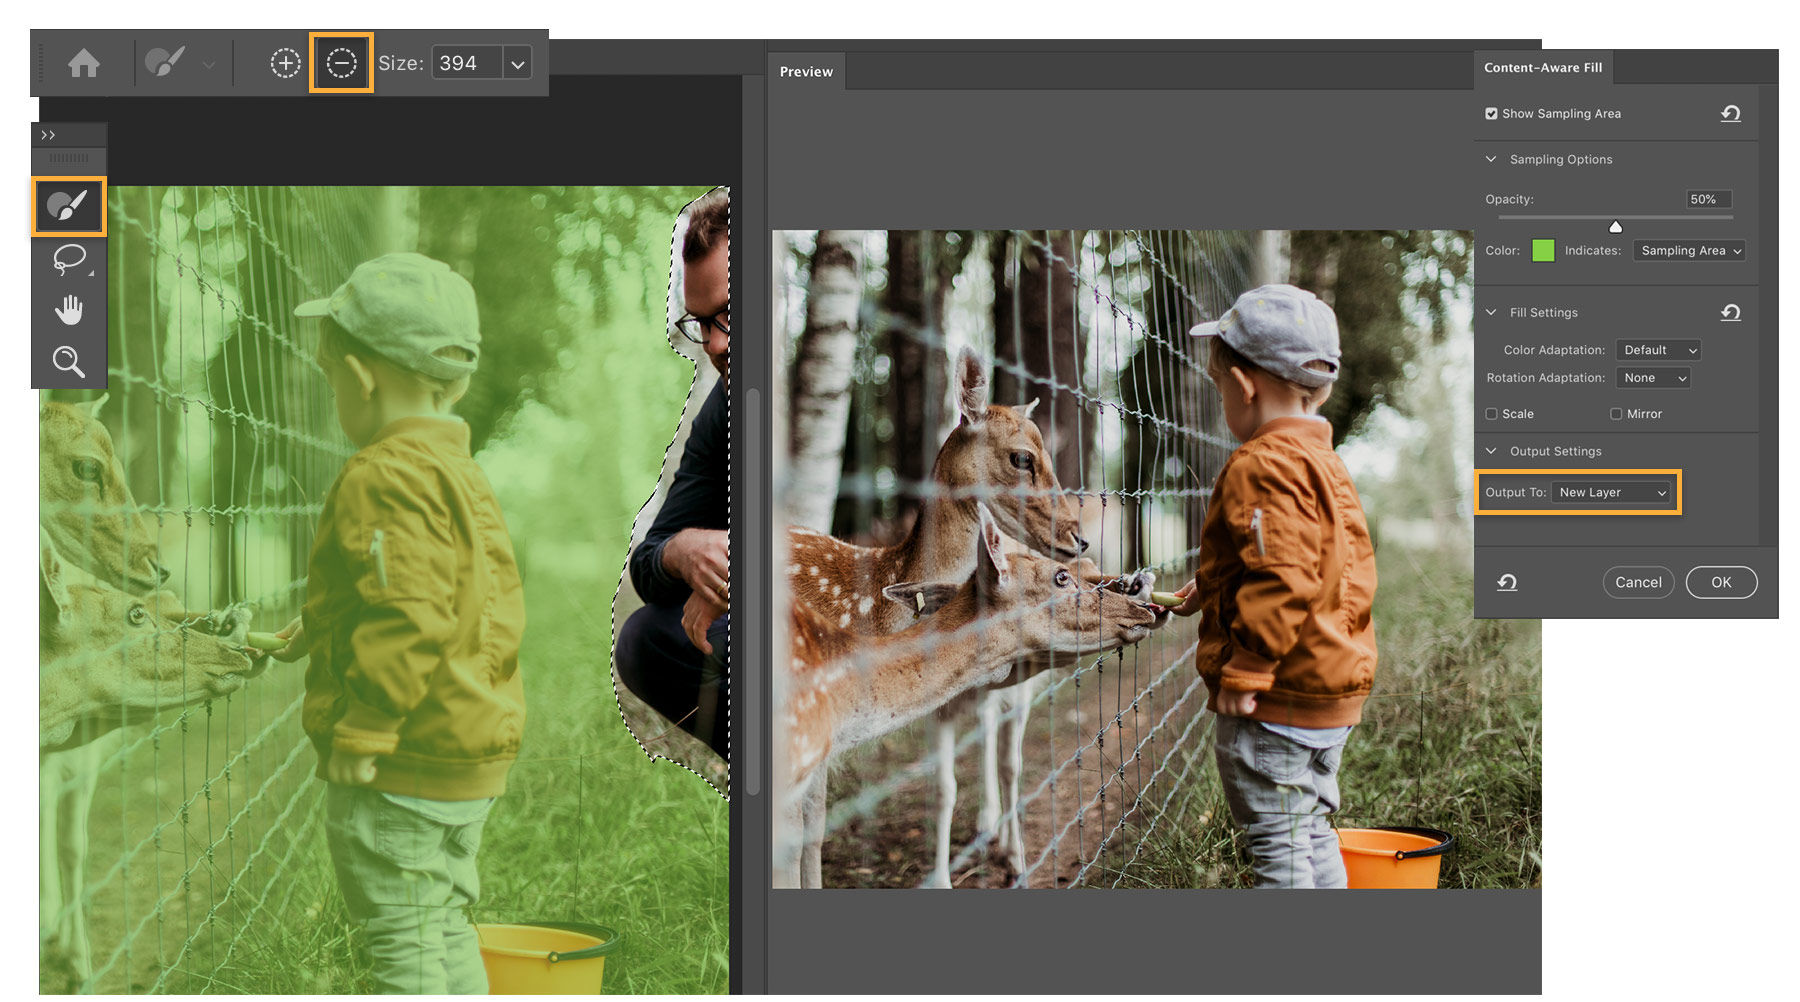Switch to the Preview tab
The height and width of the screenshot is (1002, 1800).
(807, 71)
